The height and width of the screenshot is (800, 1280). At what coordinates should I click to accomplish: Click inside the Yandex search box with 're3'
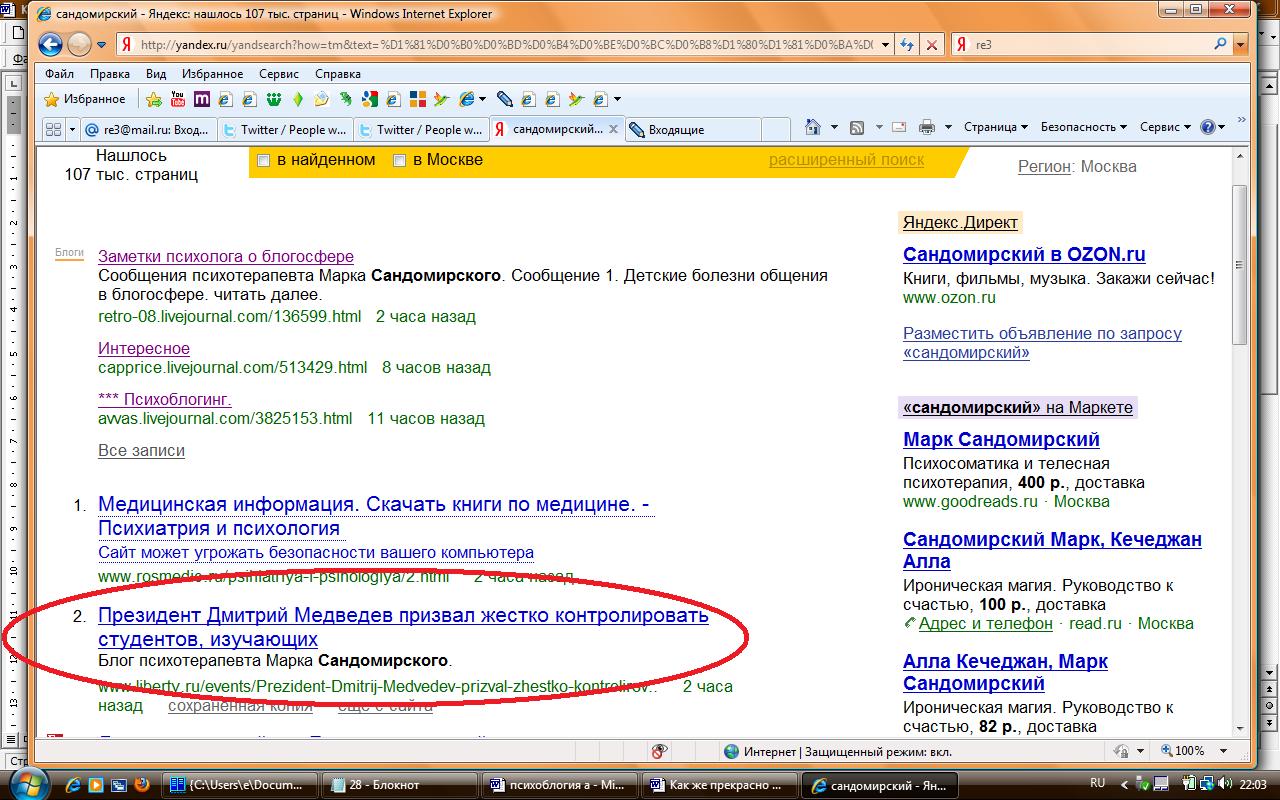click(1090, 45)
